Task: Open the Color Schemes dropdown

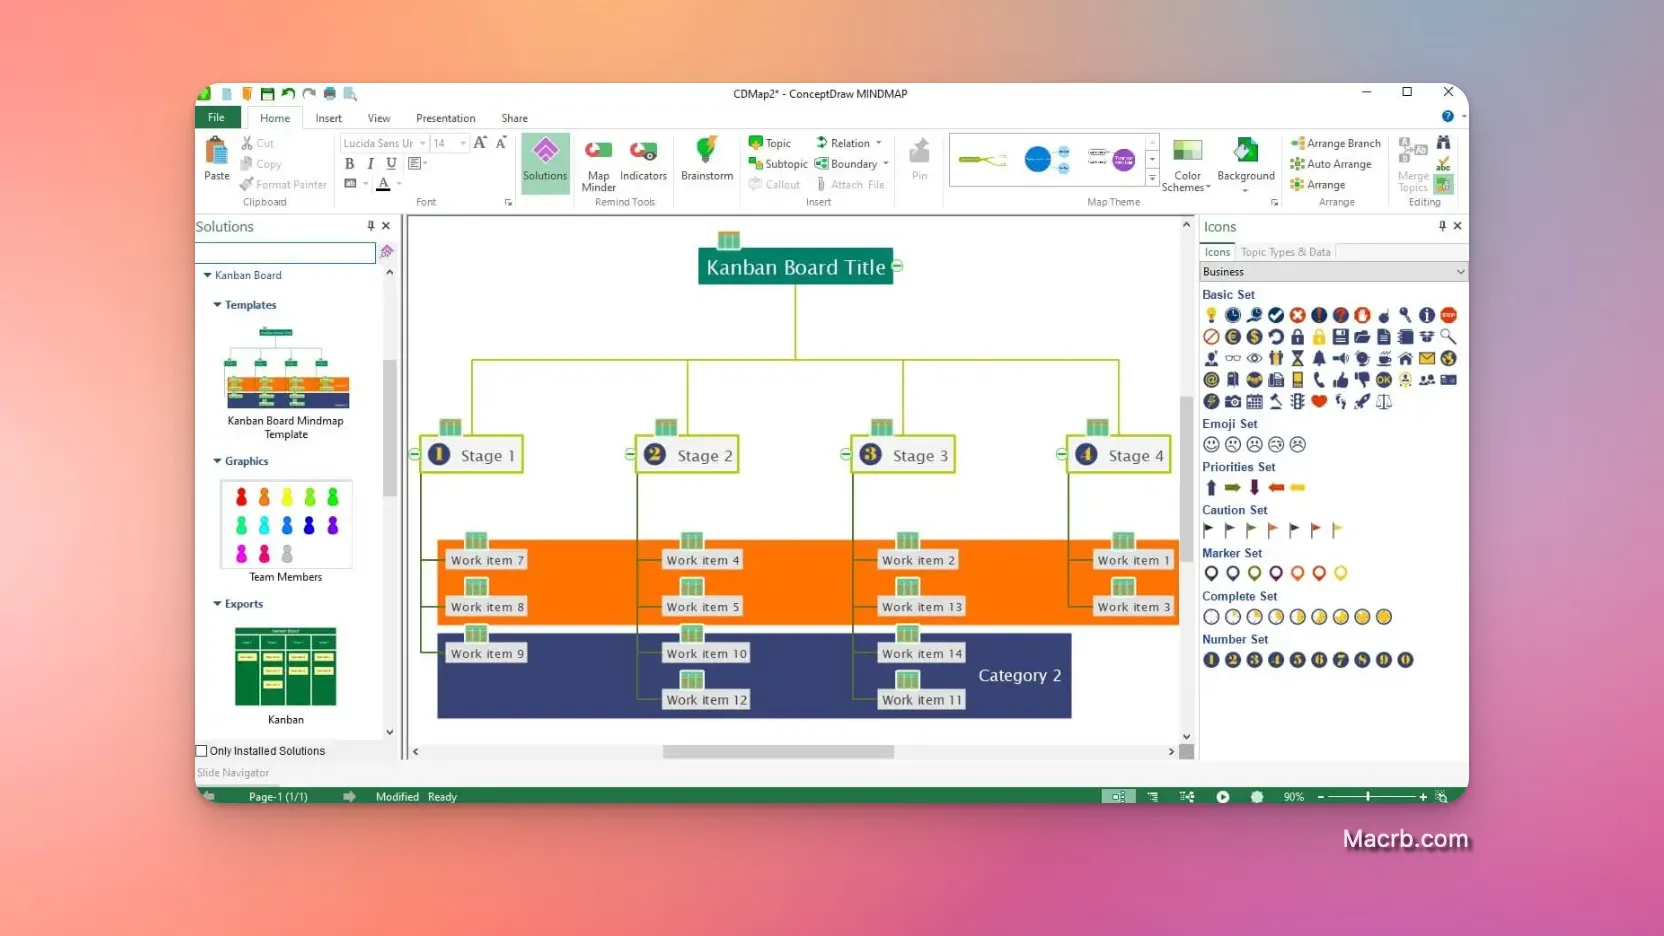Action: coord(1187,165)
